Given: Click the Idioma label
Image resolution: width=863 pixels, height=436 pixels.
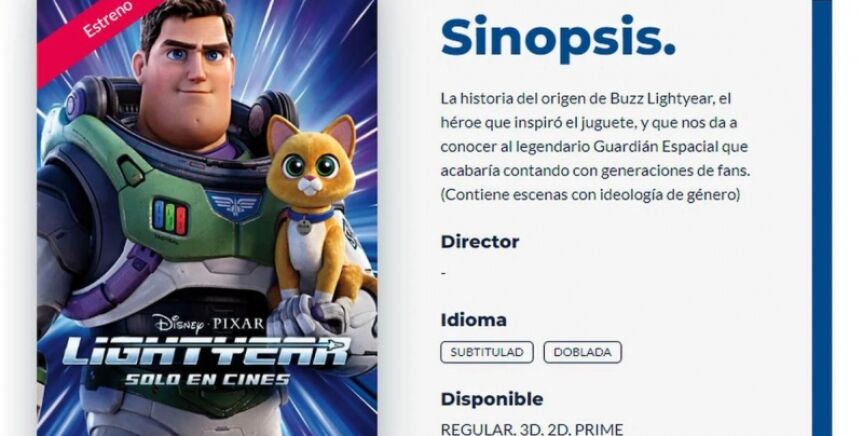Looking at the screenshot, I should [473, 320].
